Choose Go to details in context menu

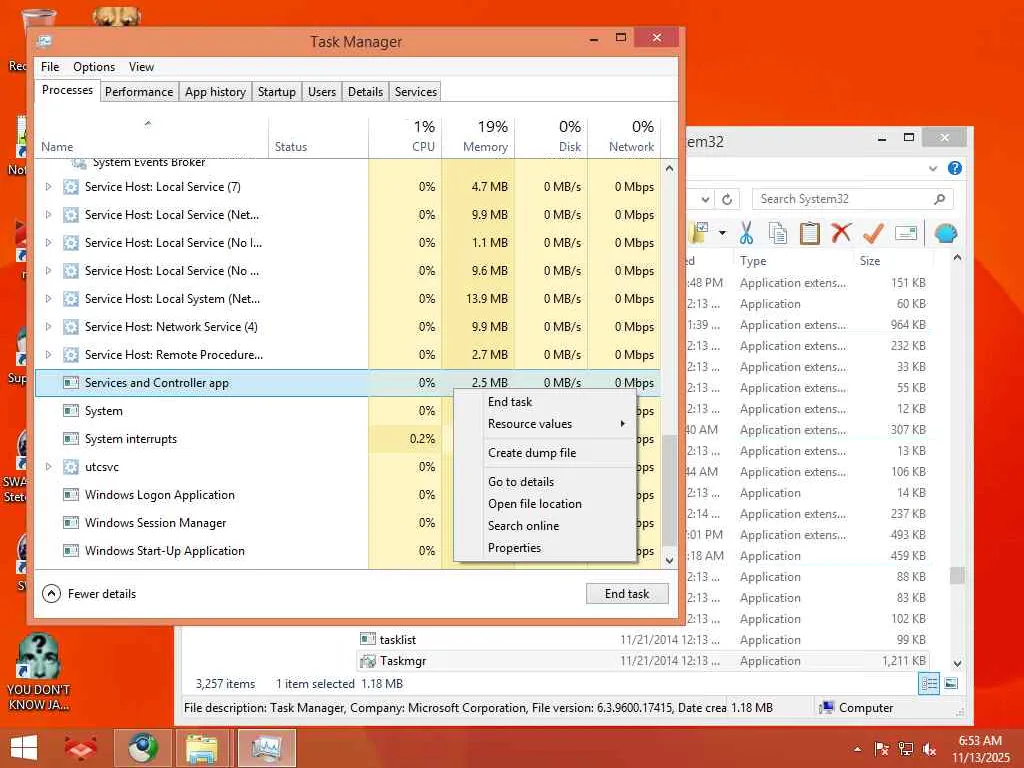coord(544,482)
